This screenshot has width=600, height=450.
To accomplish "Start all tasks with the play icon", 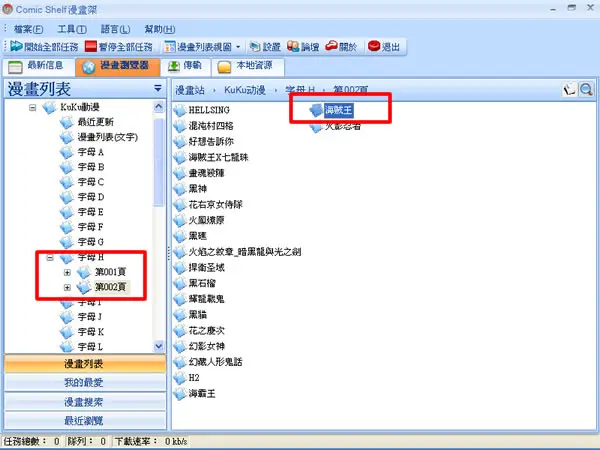I will (x=16, y=46).
